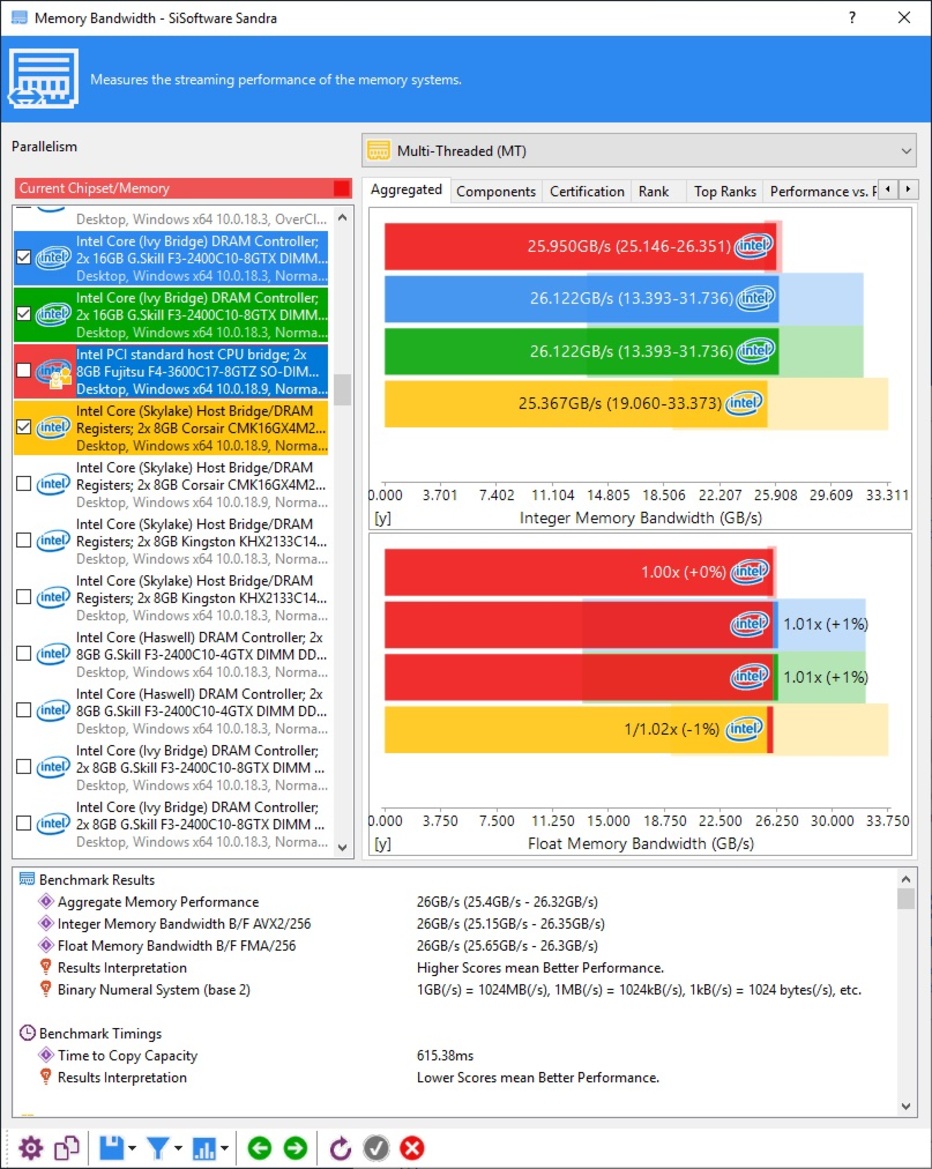Check the Intel PCI standard host CPU bridge box
Screen dimensions: 932x1169
pos(24,371)
